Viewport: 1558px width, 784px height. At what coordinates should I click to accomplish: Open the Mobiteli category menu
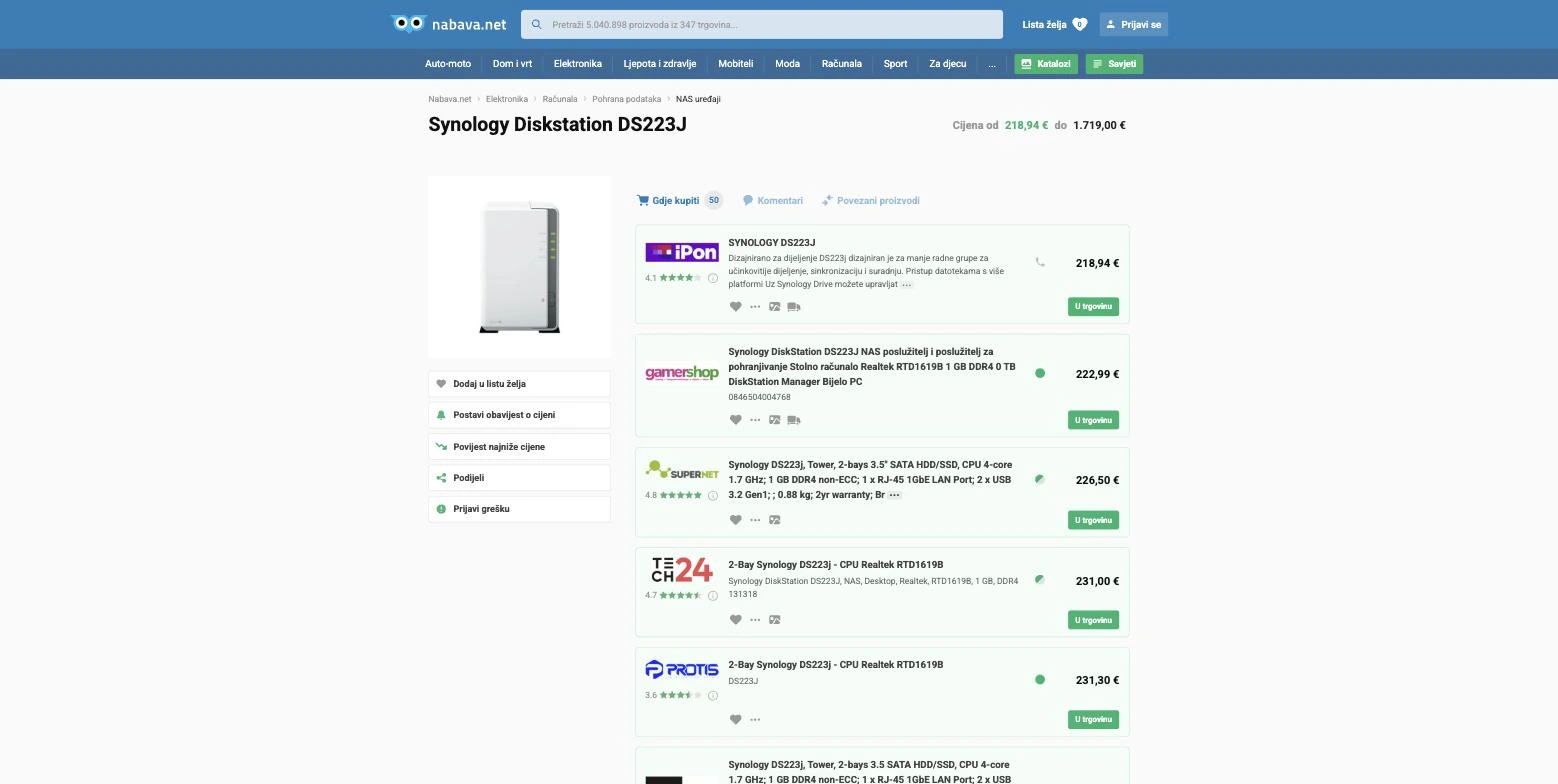[x=736, y=64]
